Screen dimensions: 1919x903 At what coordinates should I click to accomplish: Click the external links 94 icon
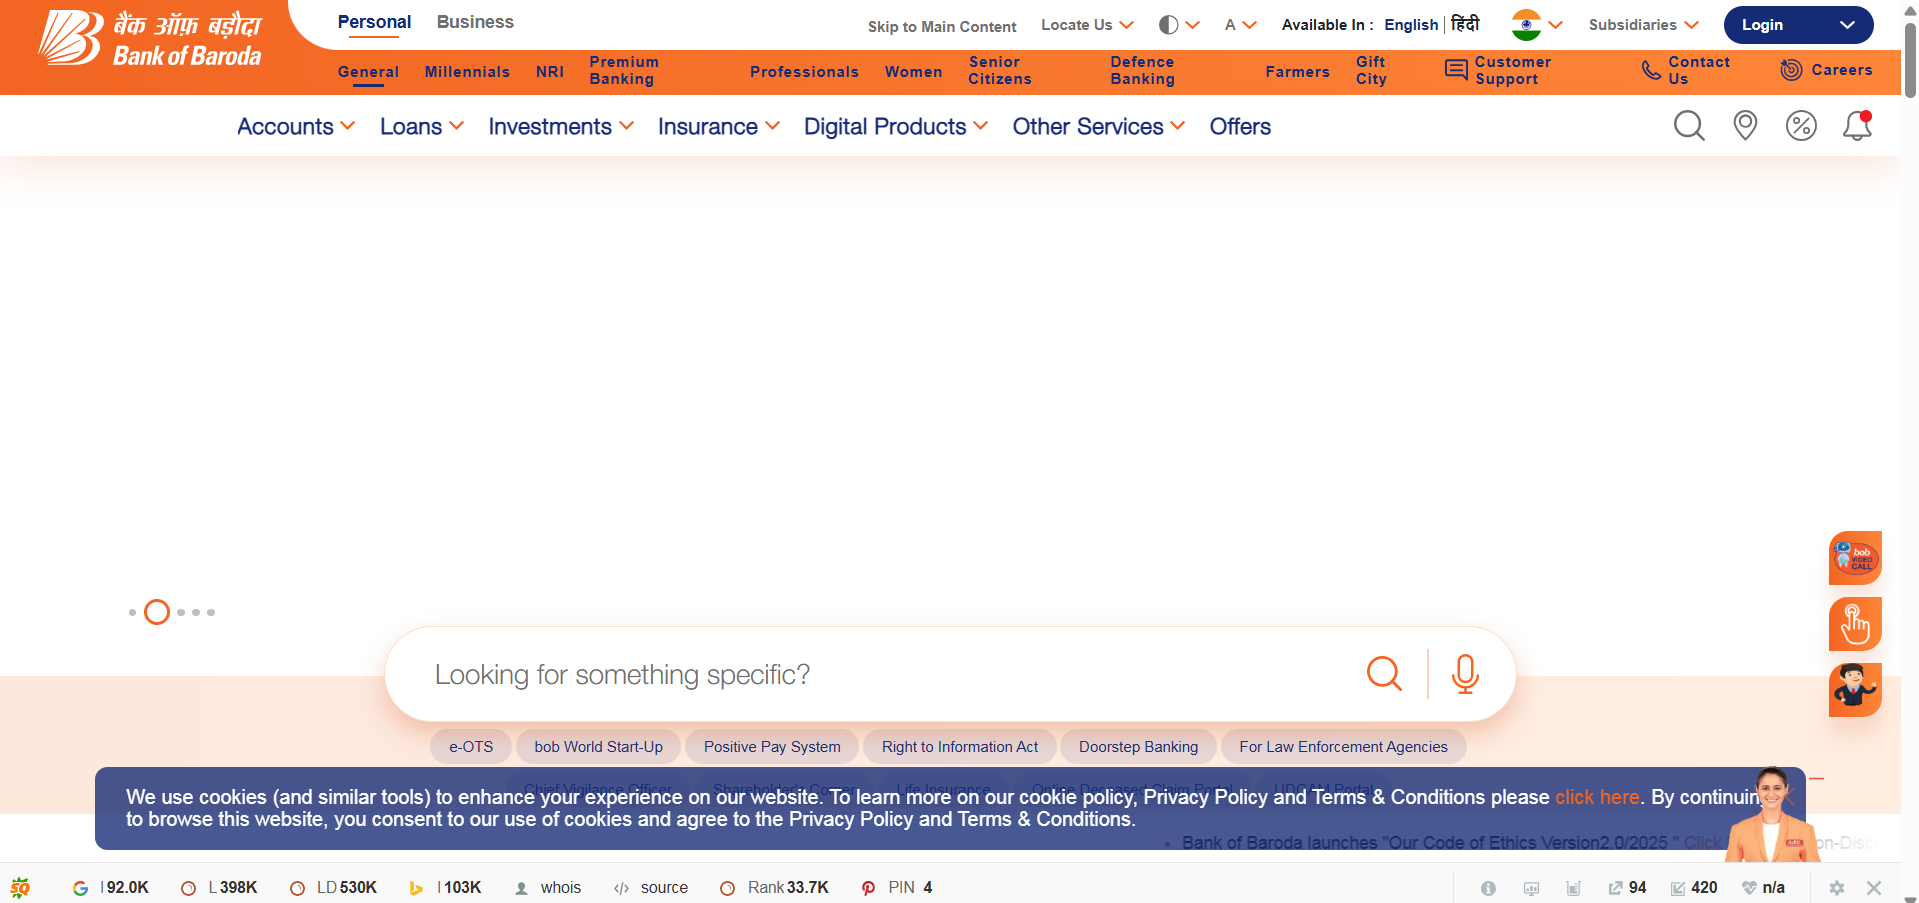1615,888
